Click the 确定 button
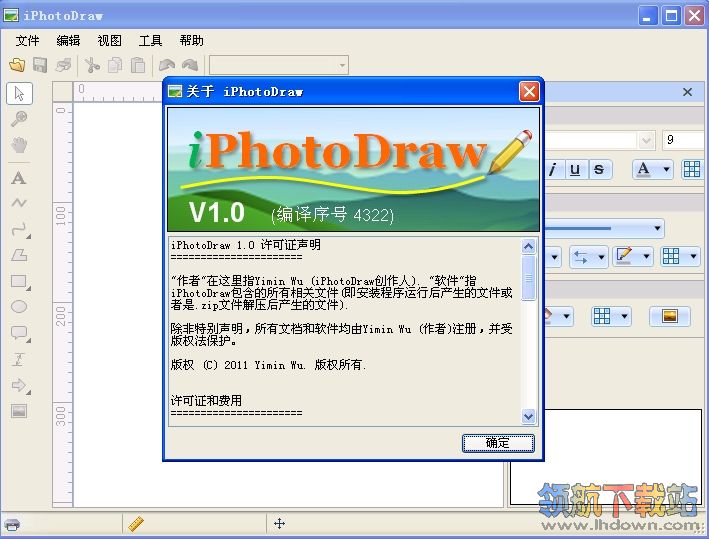This screenshot has width=709, height=539. coord(498,443)
